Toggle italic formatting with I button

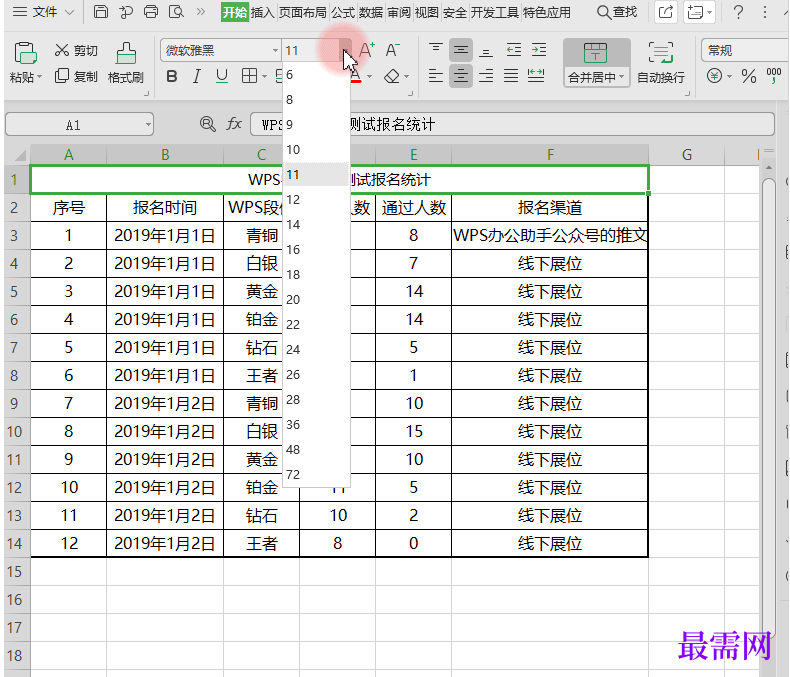(196, 76)
